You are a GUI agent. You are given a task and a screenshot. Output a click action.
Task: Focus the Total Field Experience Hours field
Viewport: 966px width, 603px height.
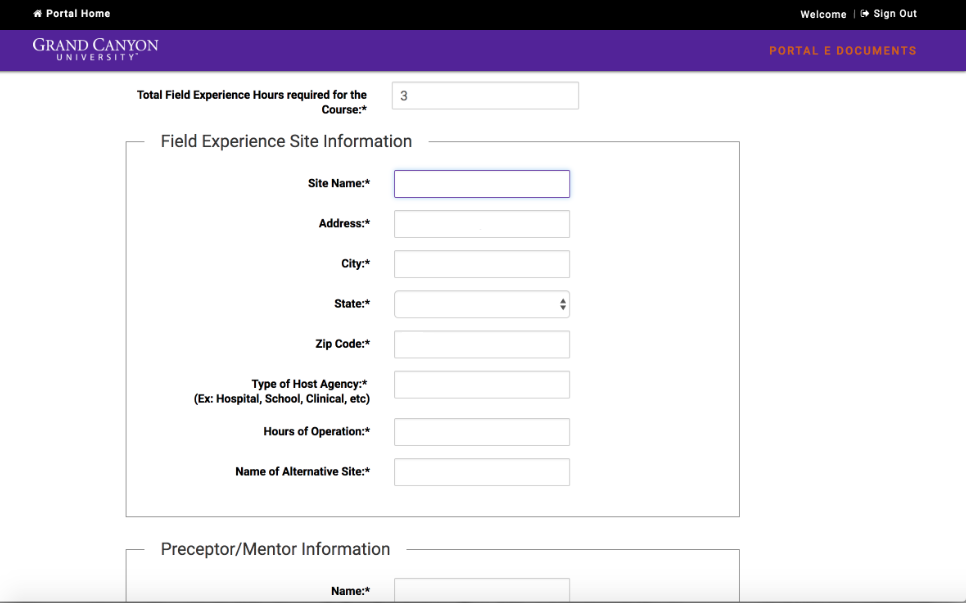click(x=485, y=95)
